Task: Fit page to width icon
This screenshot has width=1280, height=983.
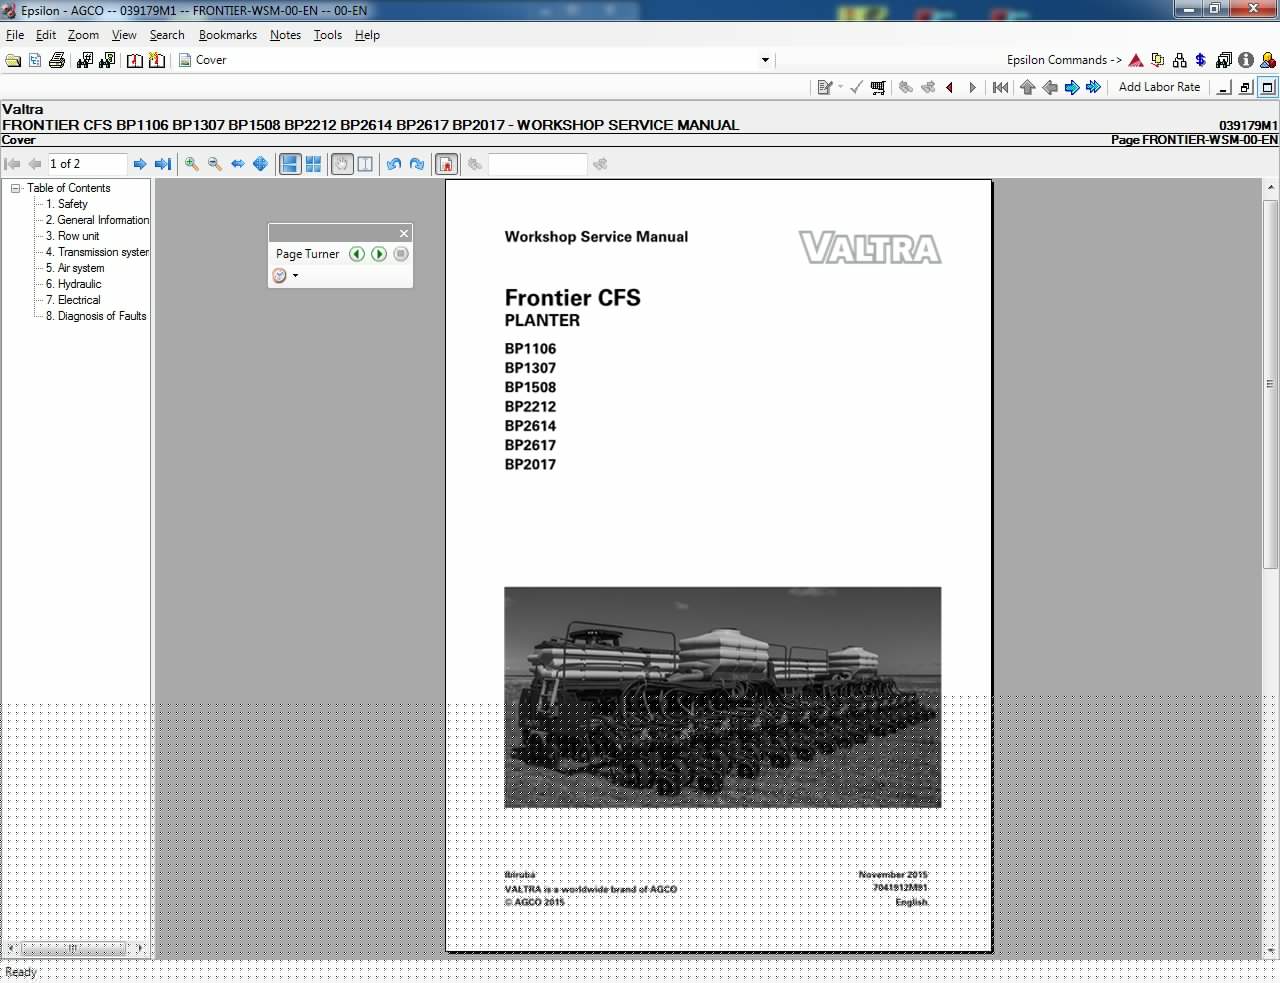Action: point(238,164)
